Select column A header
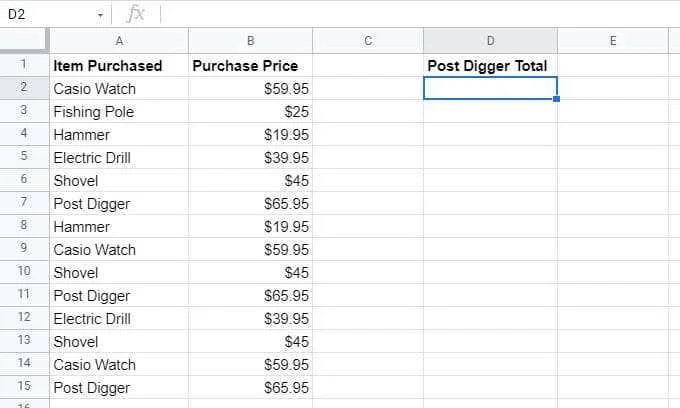This screenshot has width=680, height=408. click(x=119, y=41)
